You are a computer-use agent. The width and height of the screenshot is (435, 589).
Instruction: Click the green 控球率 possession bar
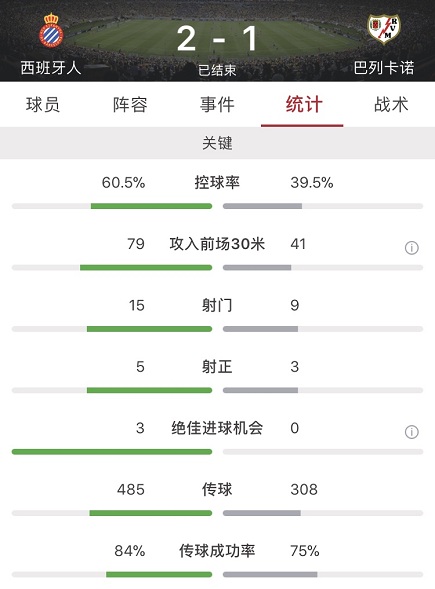pos(151,206)
